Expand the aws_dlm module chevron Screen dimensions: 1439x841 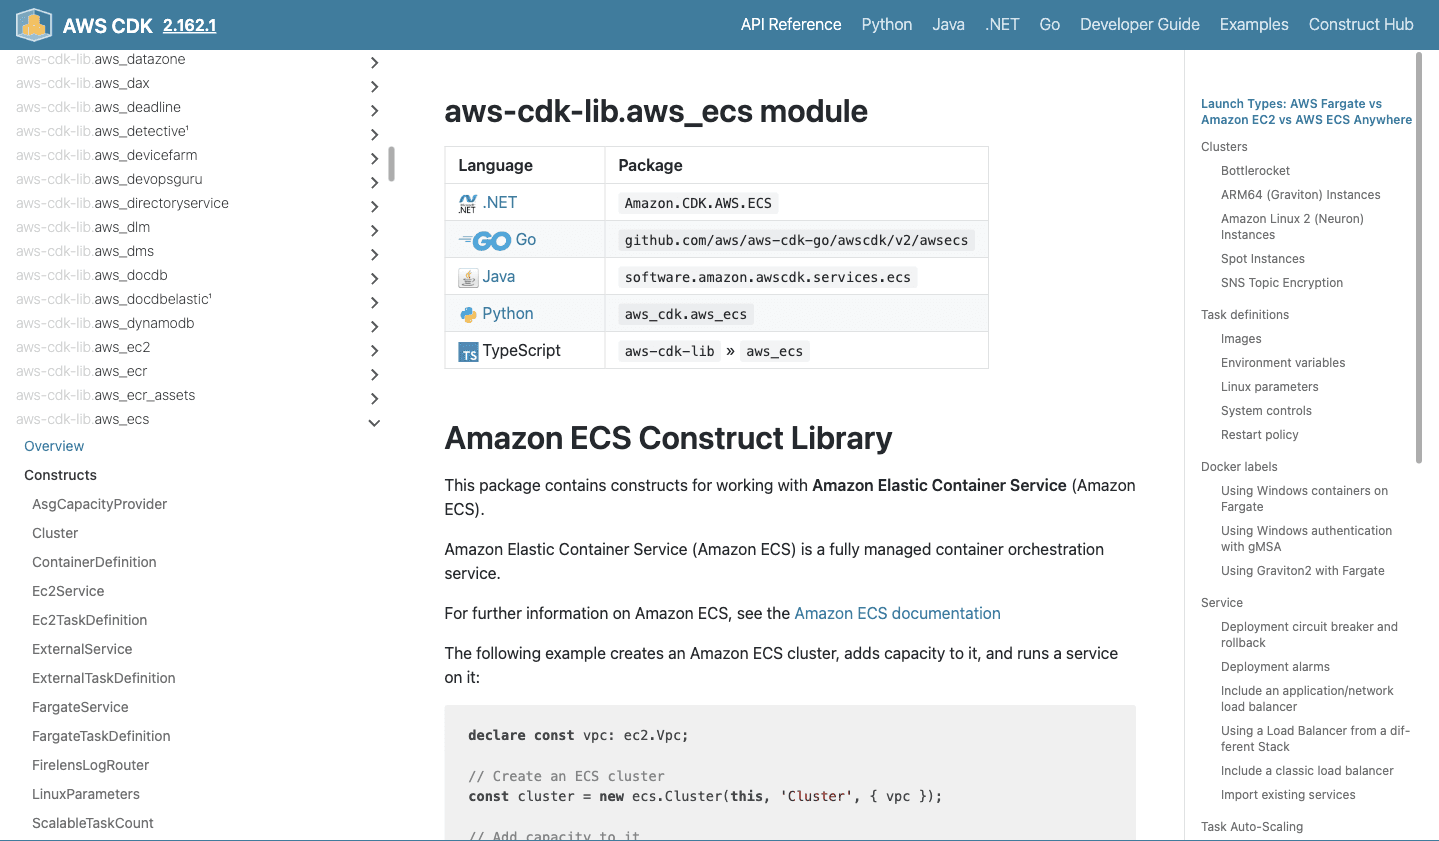click(374, 230)
